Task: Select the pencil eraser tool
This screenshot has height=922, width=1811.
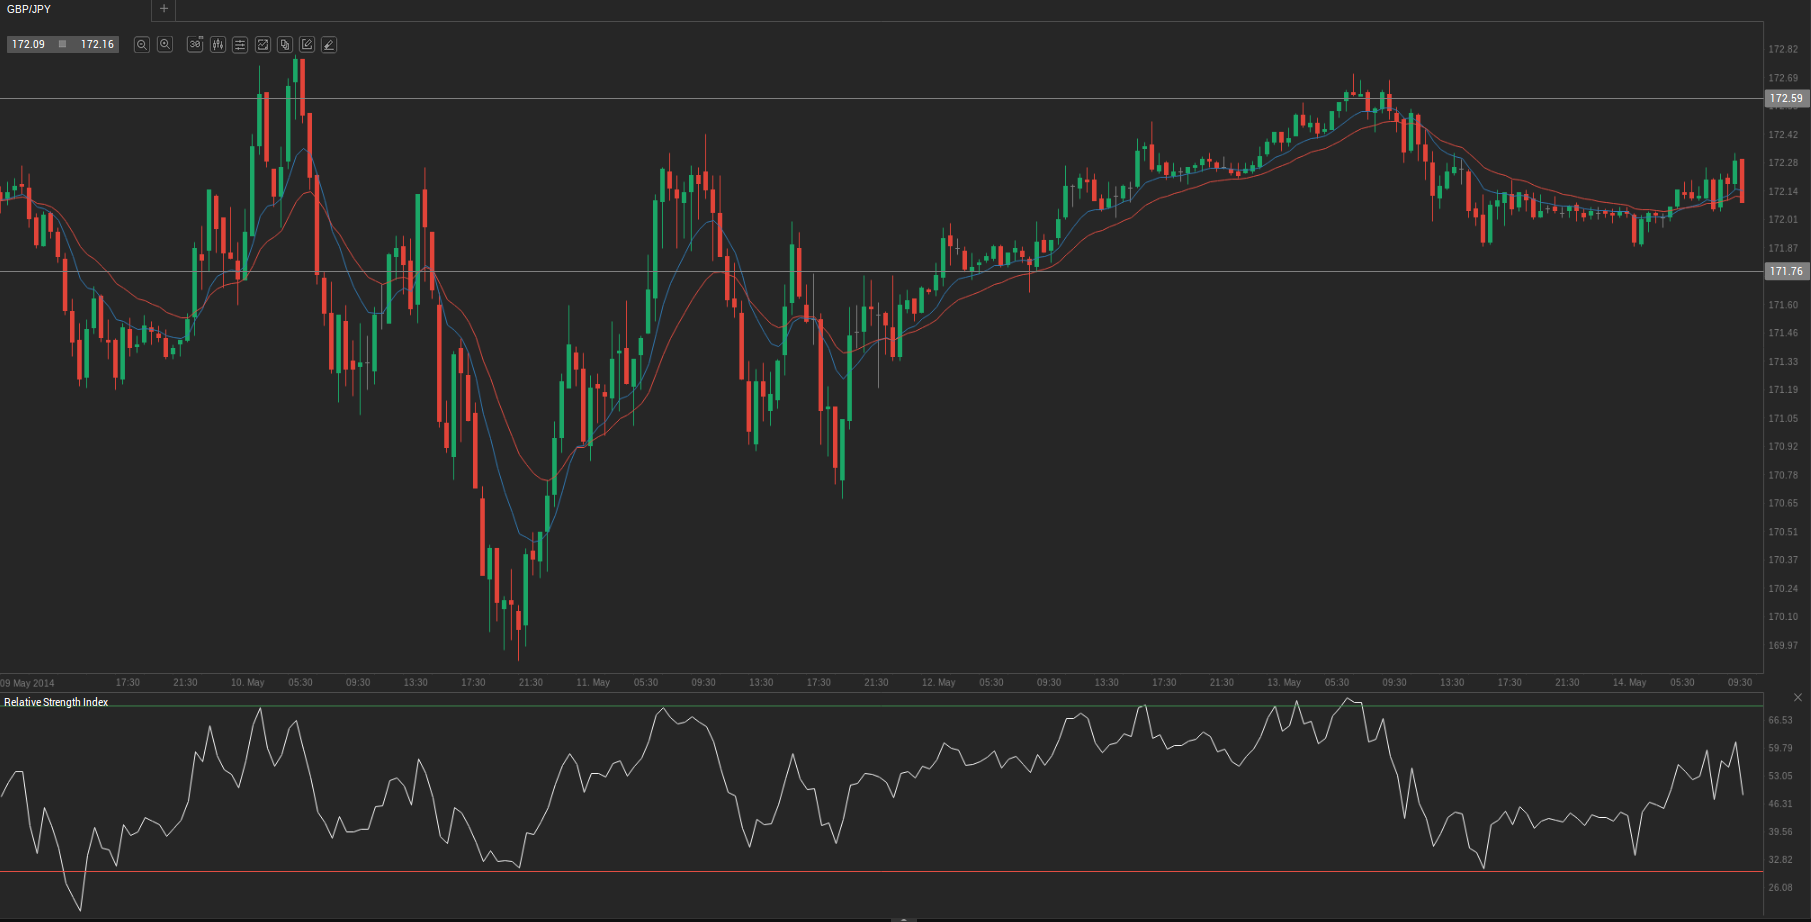Action: click(329, 44)
